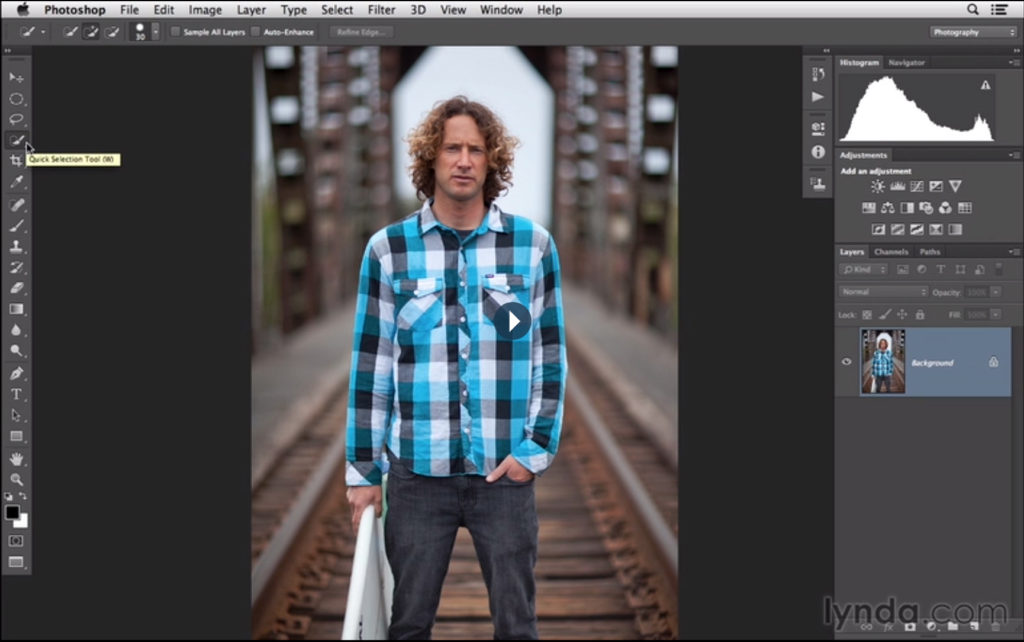This screenshot has height=642, width=1024.
Task: Open the History panel icon
Action: click(818, 74)
